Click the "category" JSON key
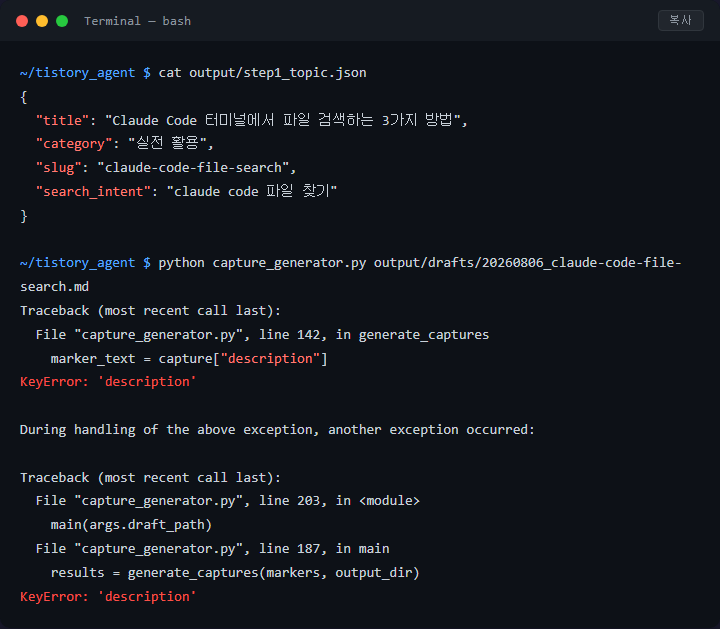 (x=74, y=144)
